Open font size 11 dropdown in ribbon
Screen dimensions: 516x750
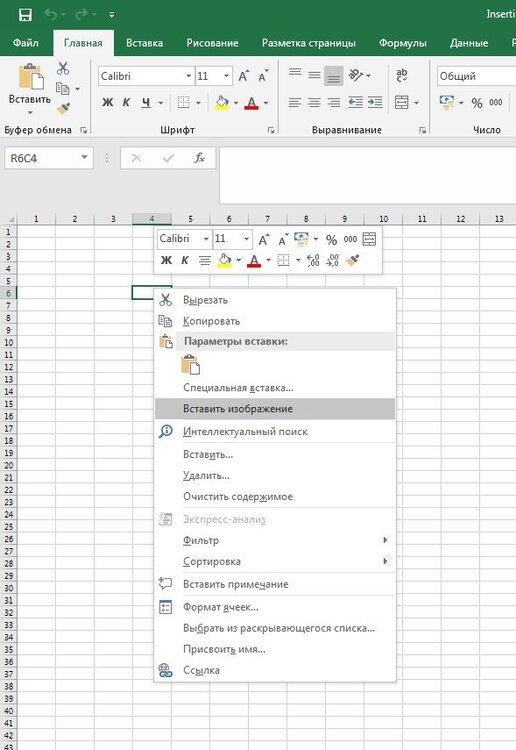click(226, 76)
